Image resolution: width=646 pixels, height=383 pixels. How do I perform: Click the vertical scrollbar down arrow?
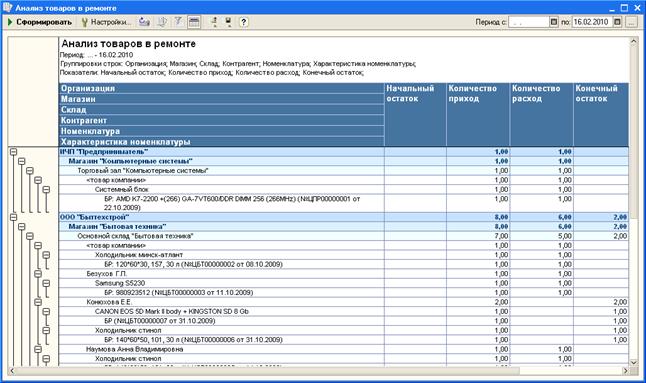tap(633, 362)
